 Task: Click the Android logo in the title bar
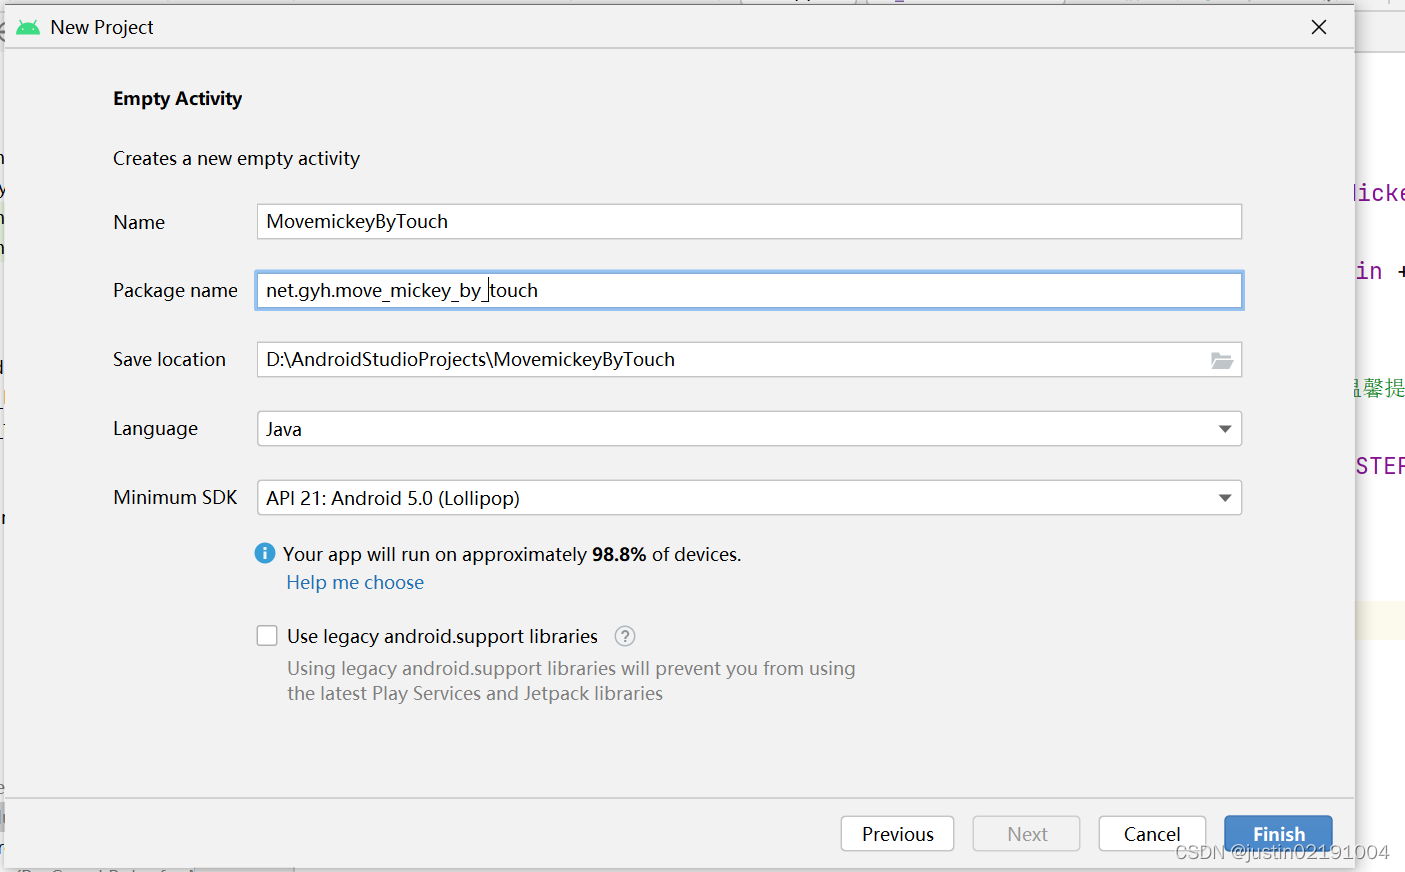(x=28, y=27)
